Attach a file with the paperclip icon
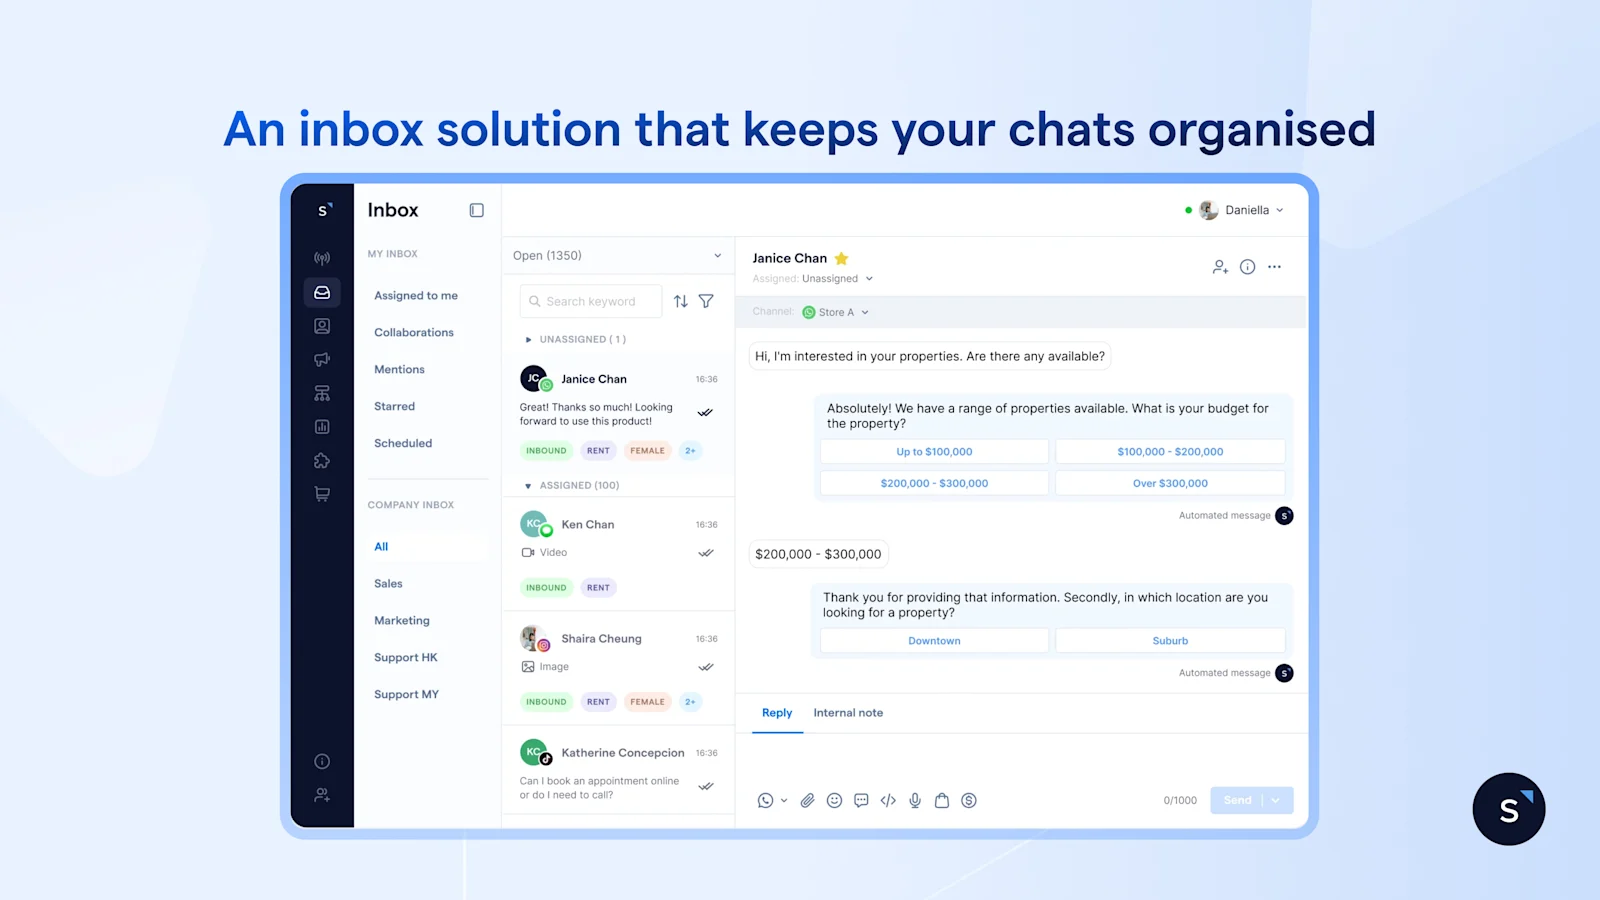 [808, 800]
